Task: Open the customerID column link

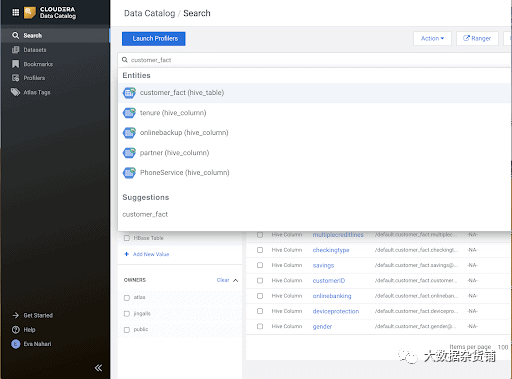Action: pyautogui.click(x=329, y=281)
